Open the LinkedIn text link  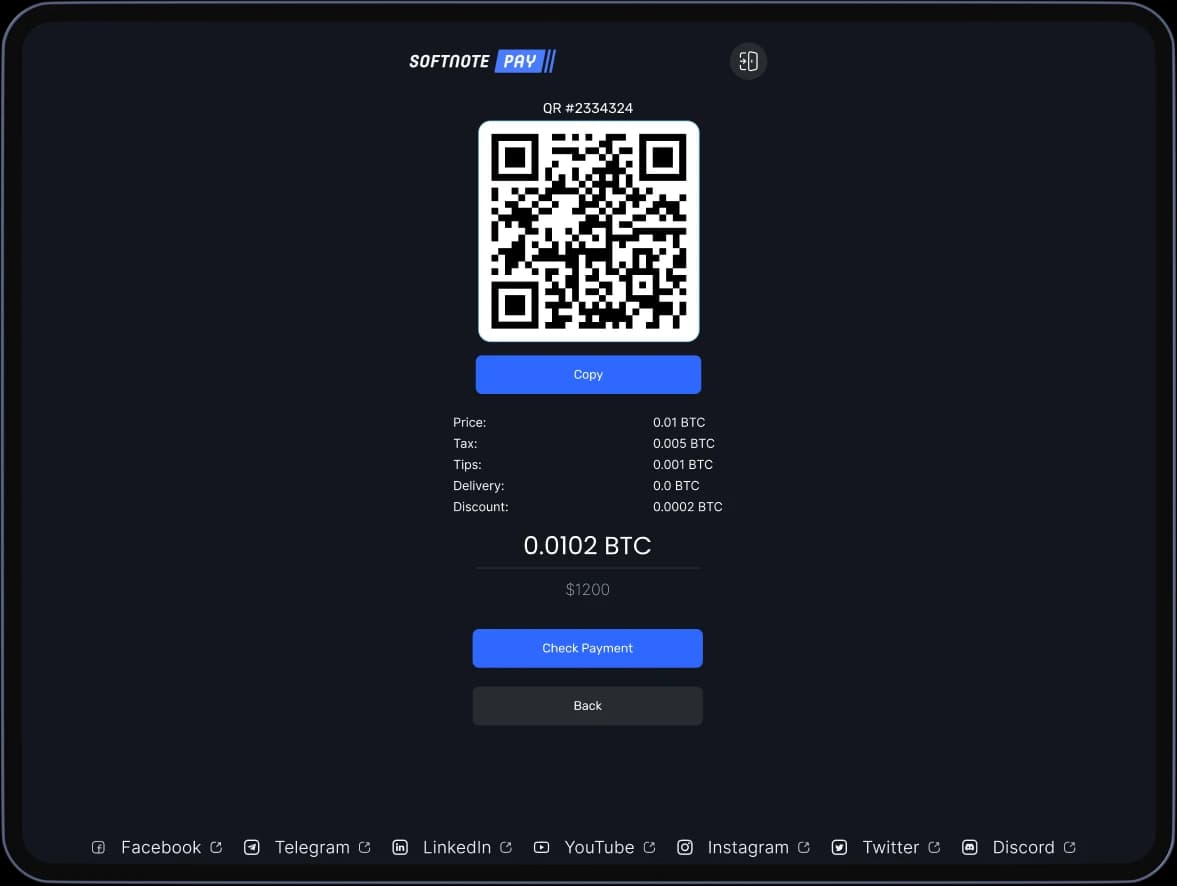pyautogui.click(x=457, y=848)
